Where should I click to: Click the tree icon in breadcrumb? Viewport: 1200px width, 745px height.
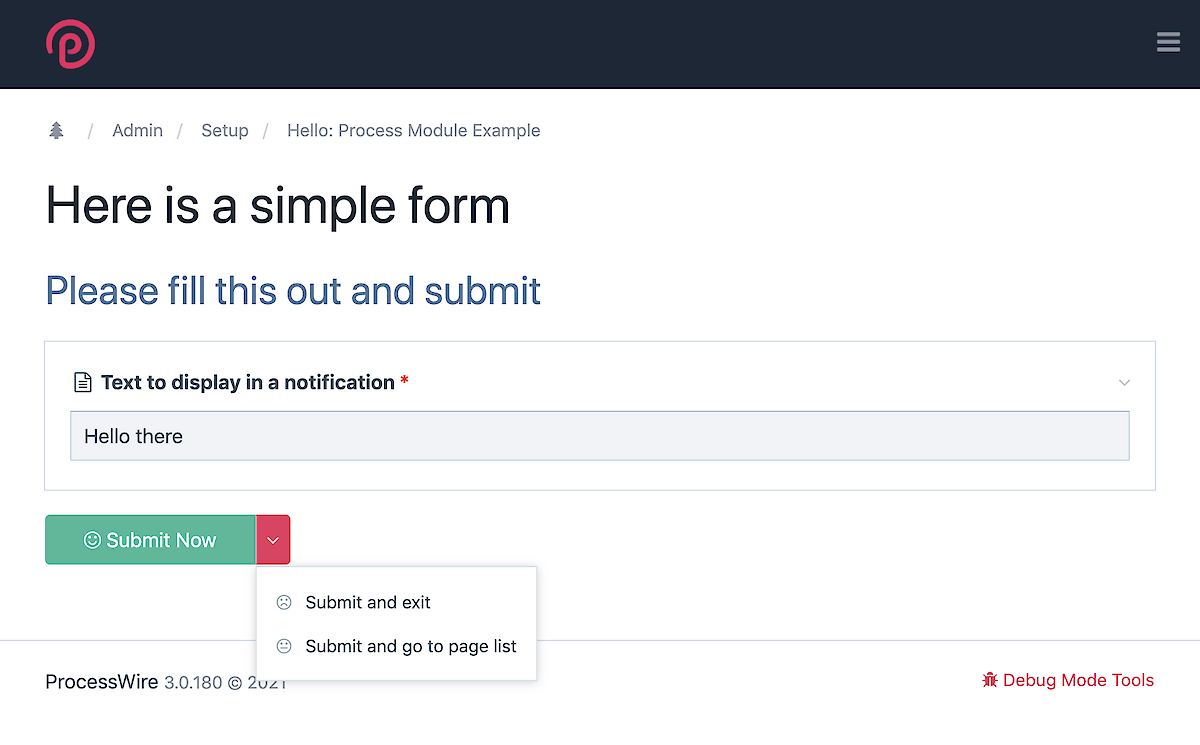[56, 130]
